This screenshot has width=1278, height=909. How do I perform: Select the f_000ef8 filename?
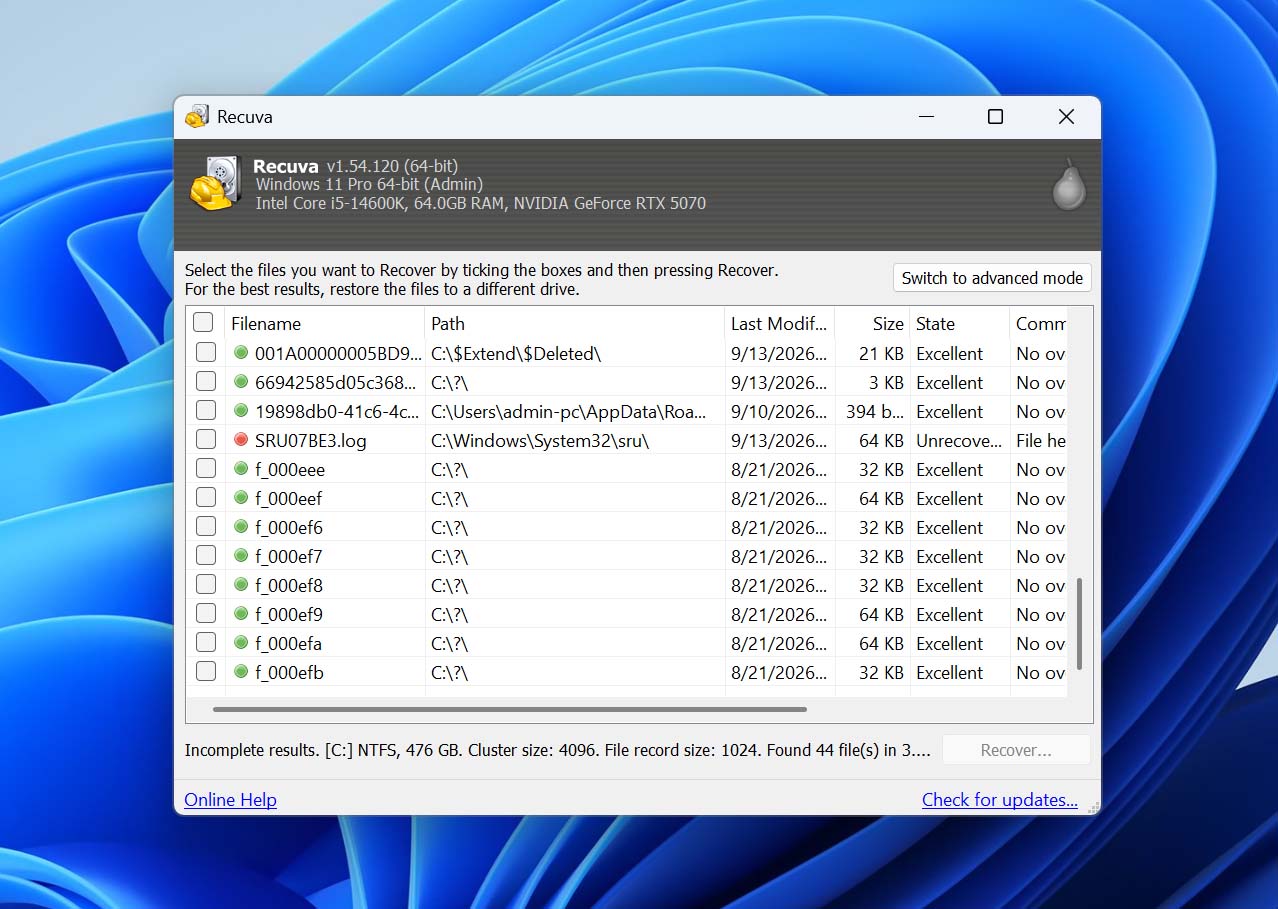289,585
